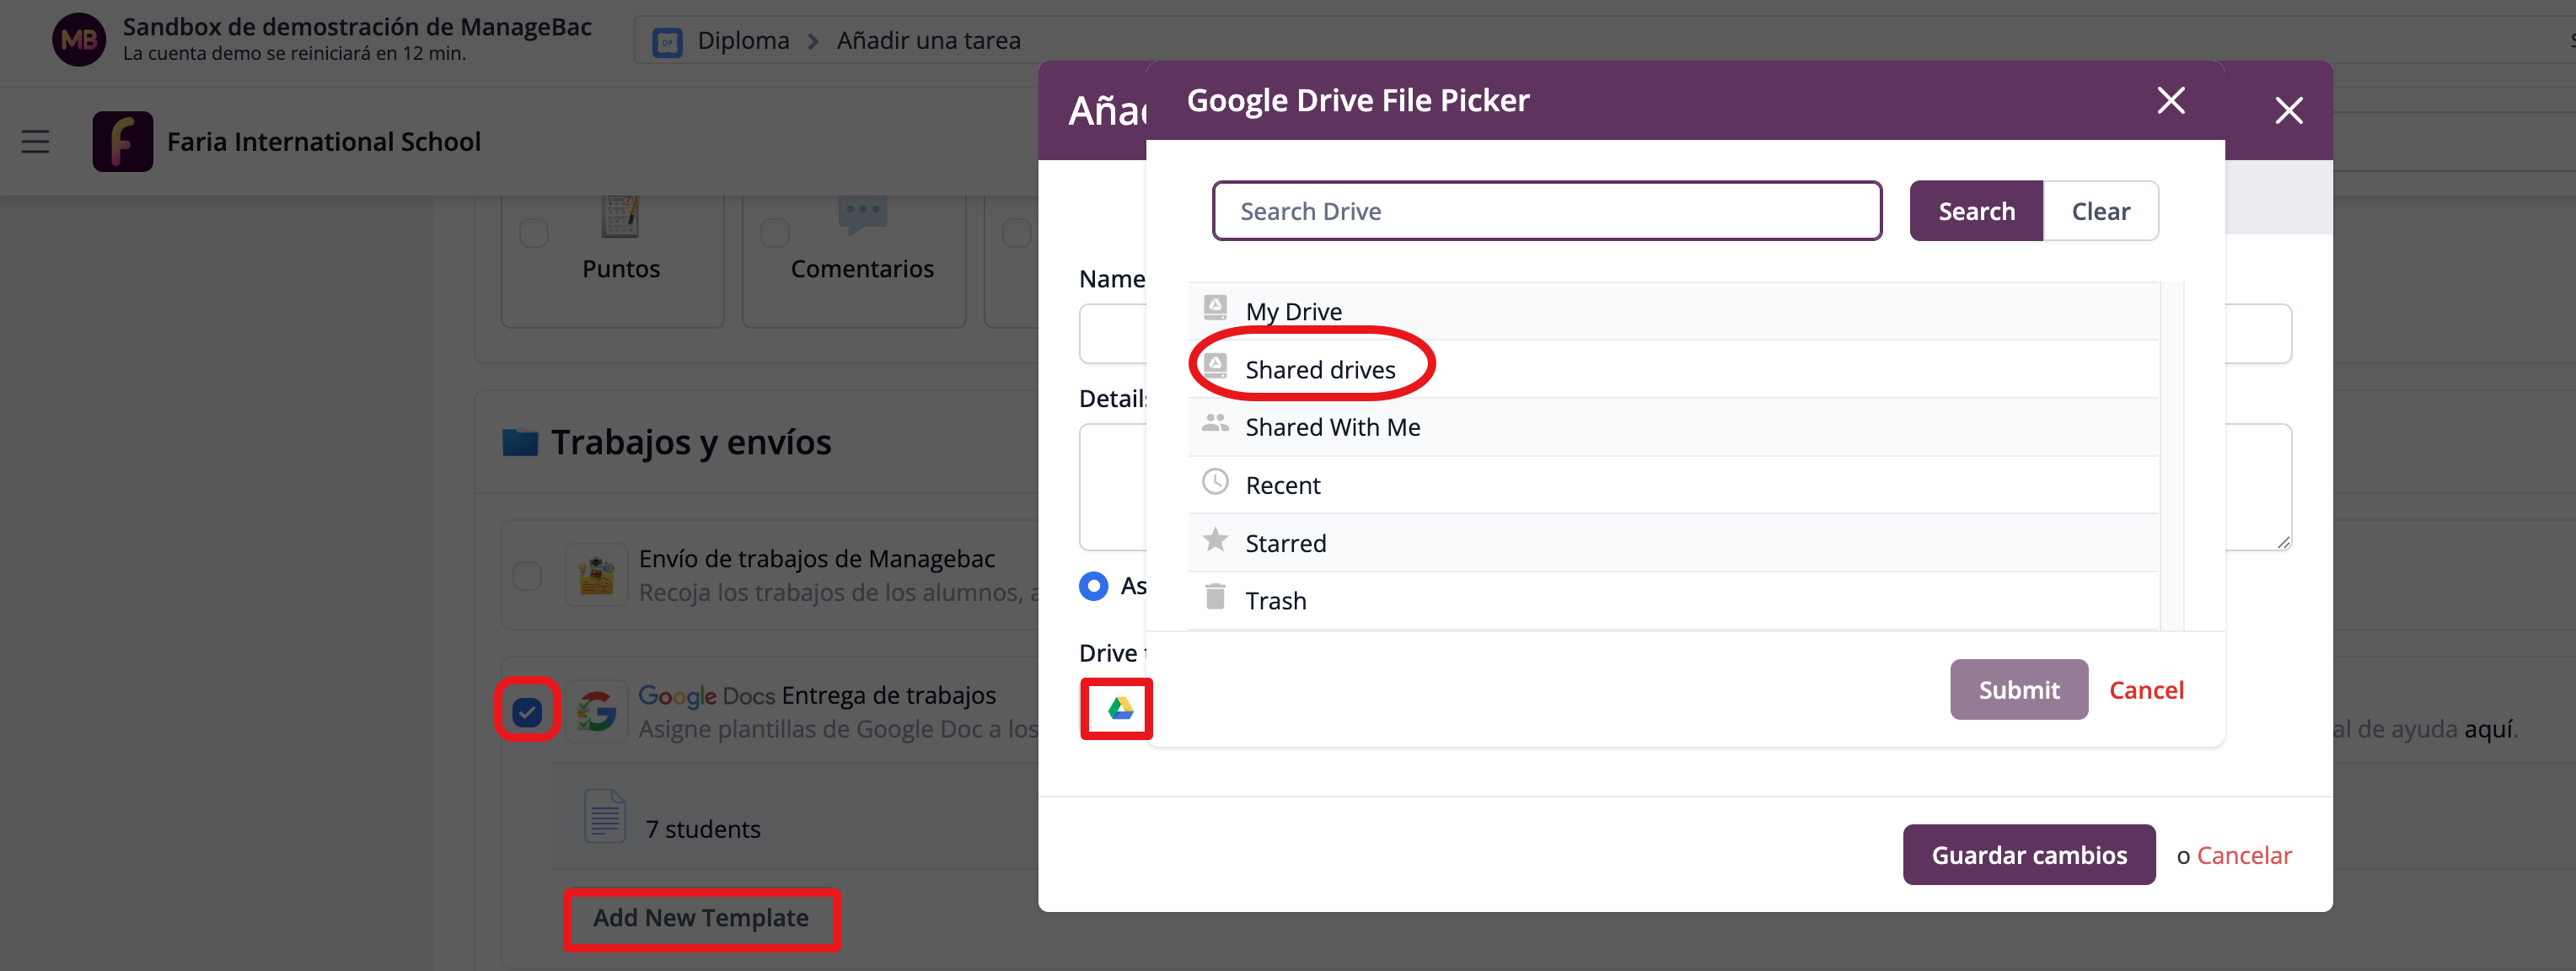Uncheck the Google Docs Entrega de trabajos checkbox
This screenshot has height=971, width=2576.
pos(527,711)
